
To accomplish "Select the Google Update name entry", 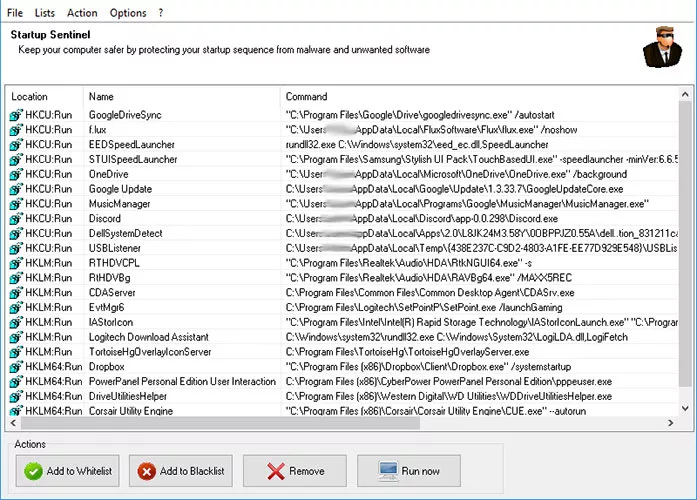I will coord(120,189).
